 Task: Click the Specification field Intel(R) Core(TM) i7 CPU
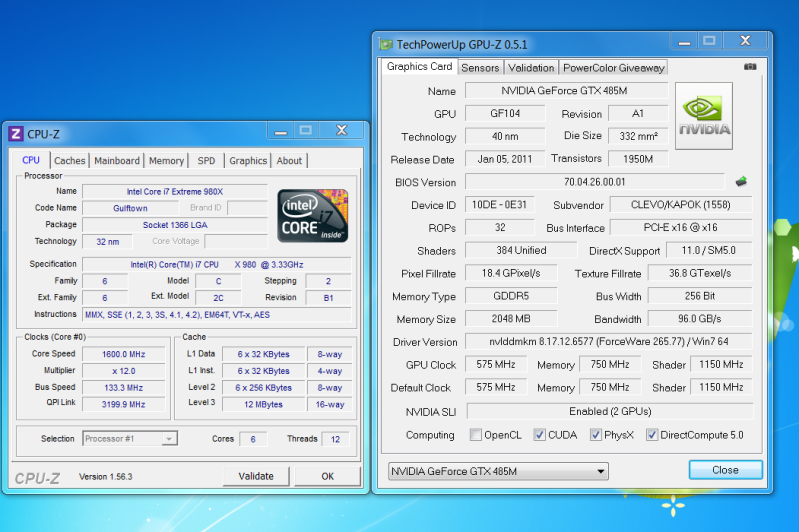click(217, 264)
